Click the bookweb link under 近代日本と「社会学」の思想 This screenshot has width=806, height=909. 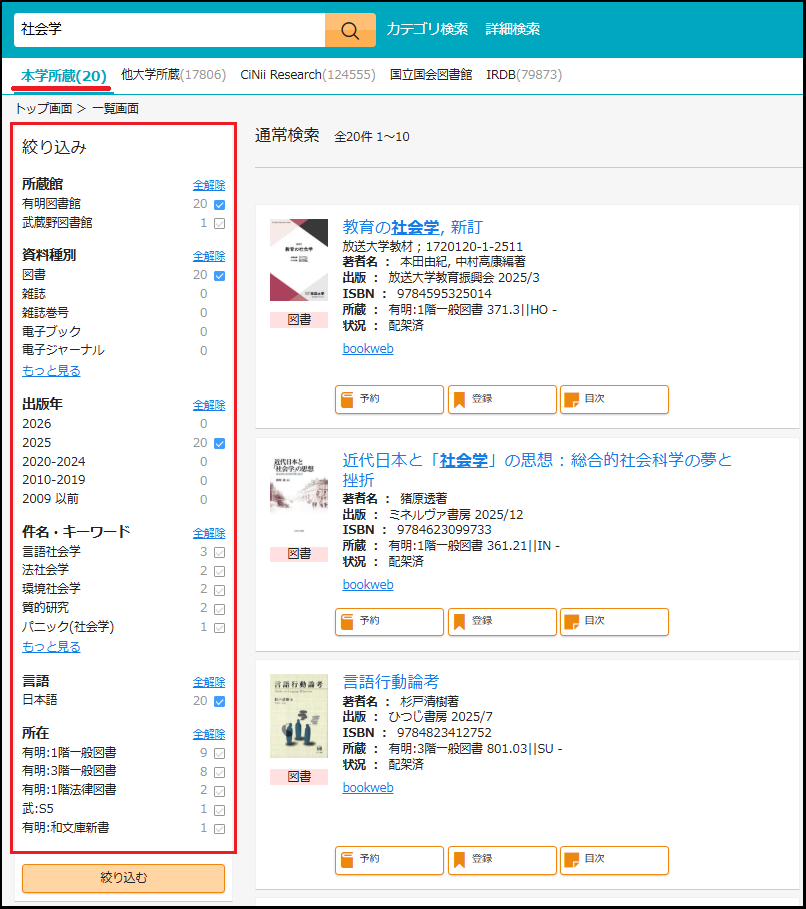click(368, 585)
